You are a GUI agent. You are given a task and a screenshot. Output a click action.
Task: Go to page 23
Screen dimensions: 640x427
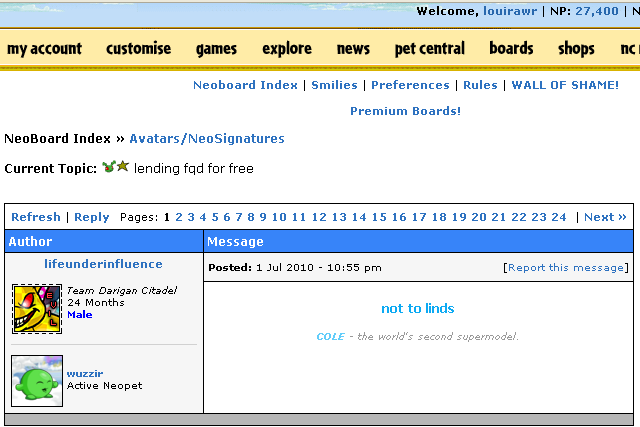point(539,217)
